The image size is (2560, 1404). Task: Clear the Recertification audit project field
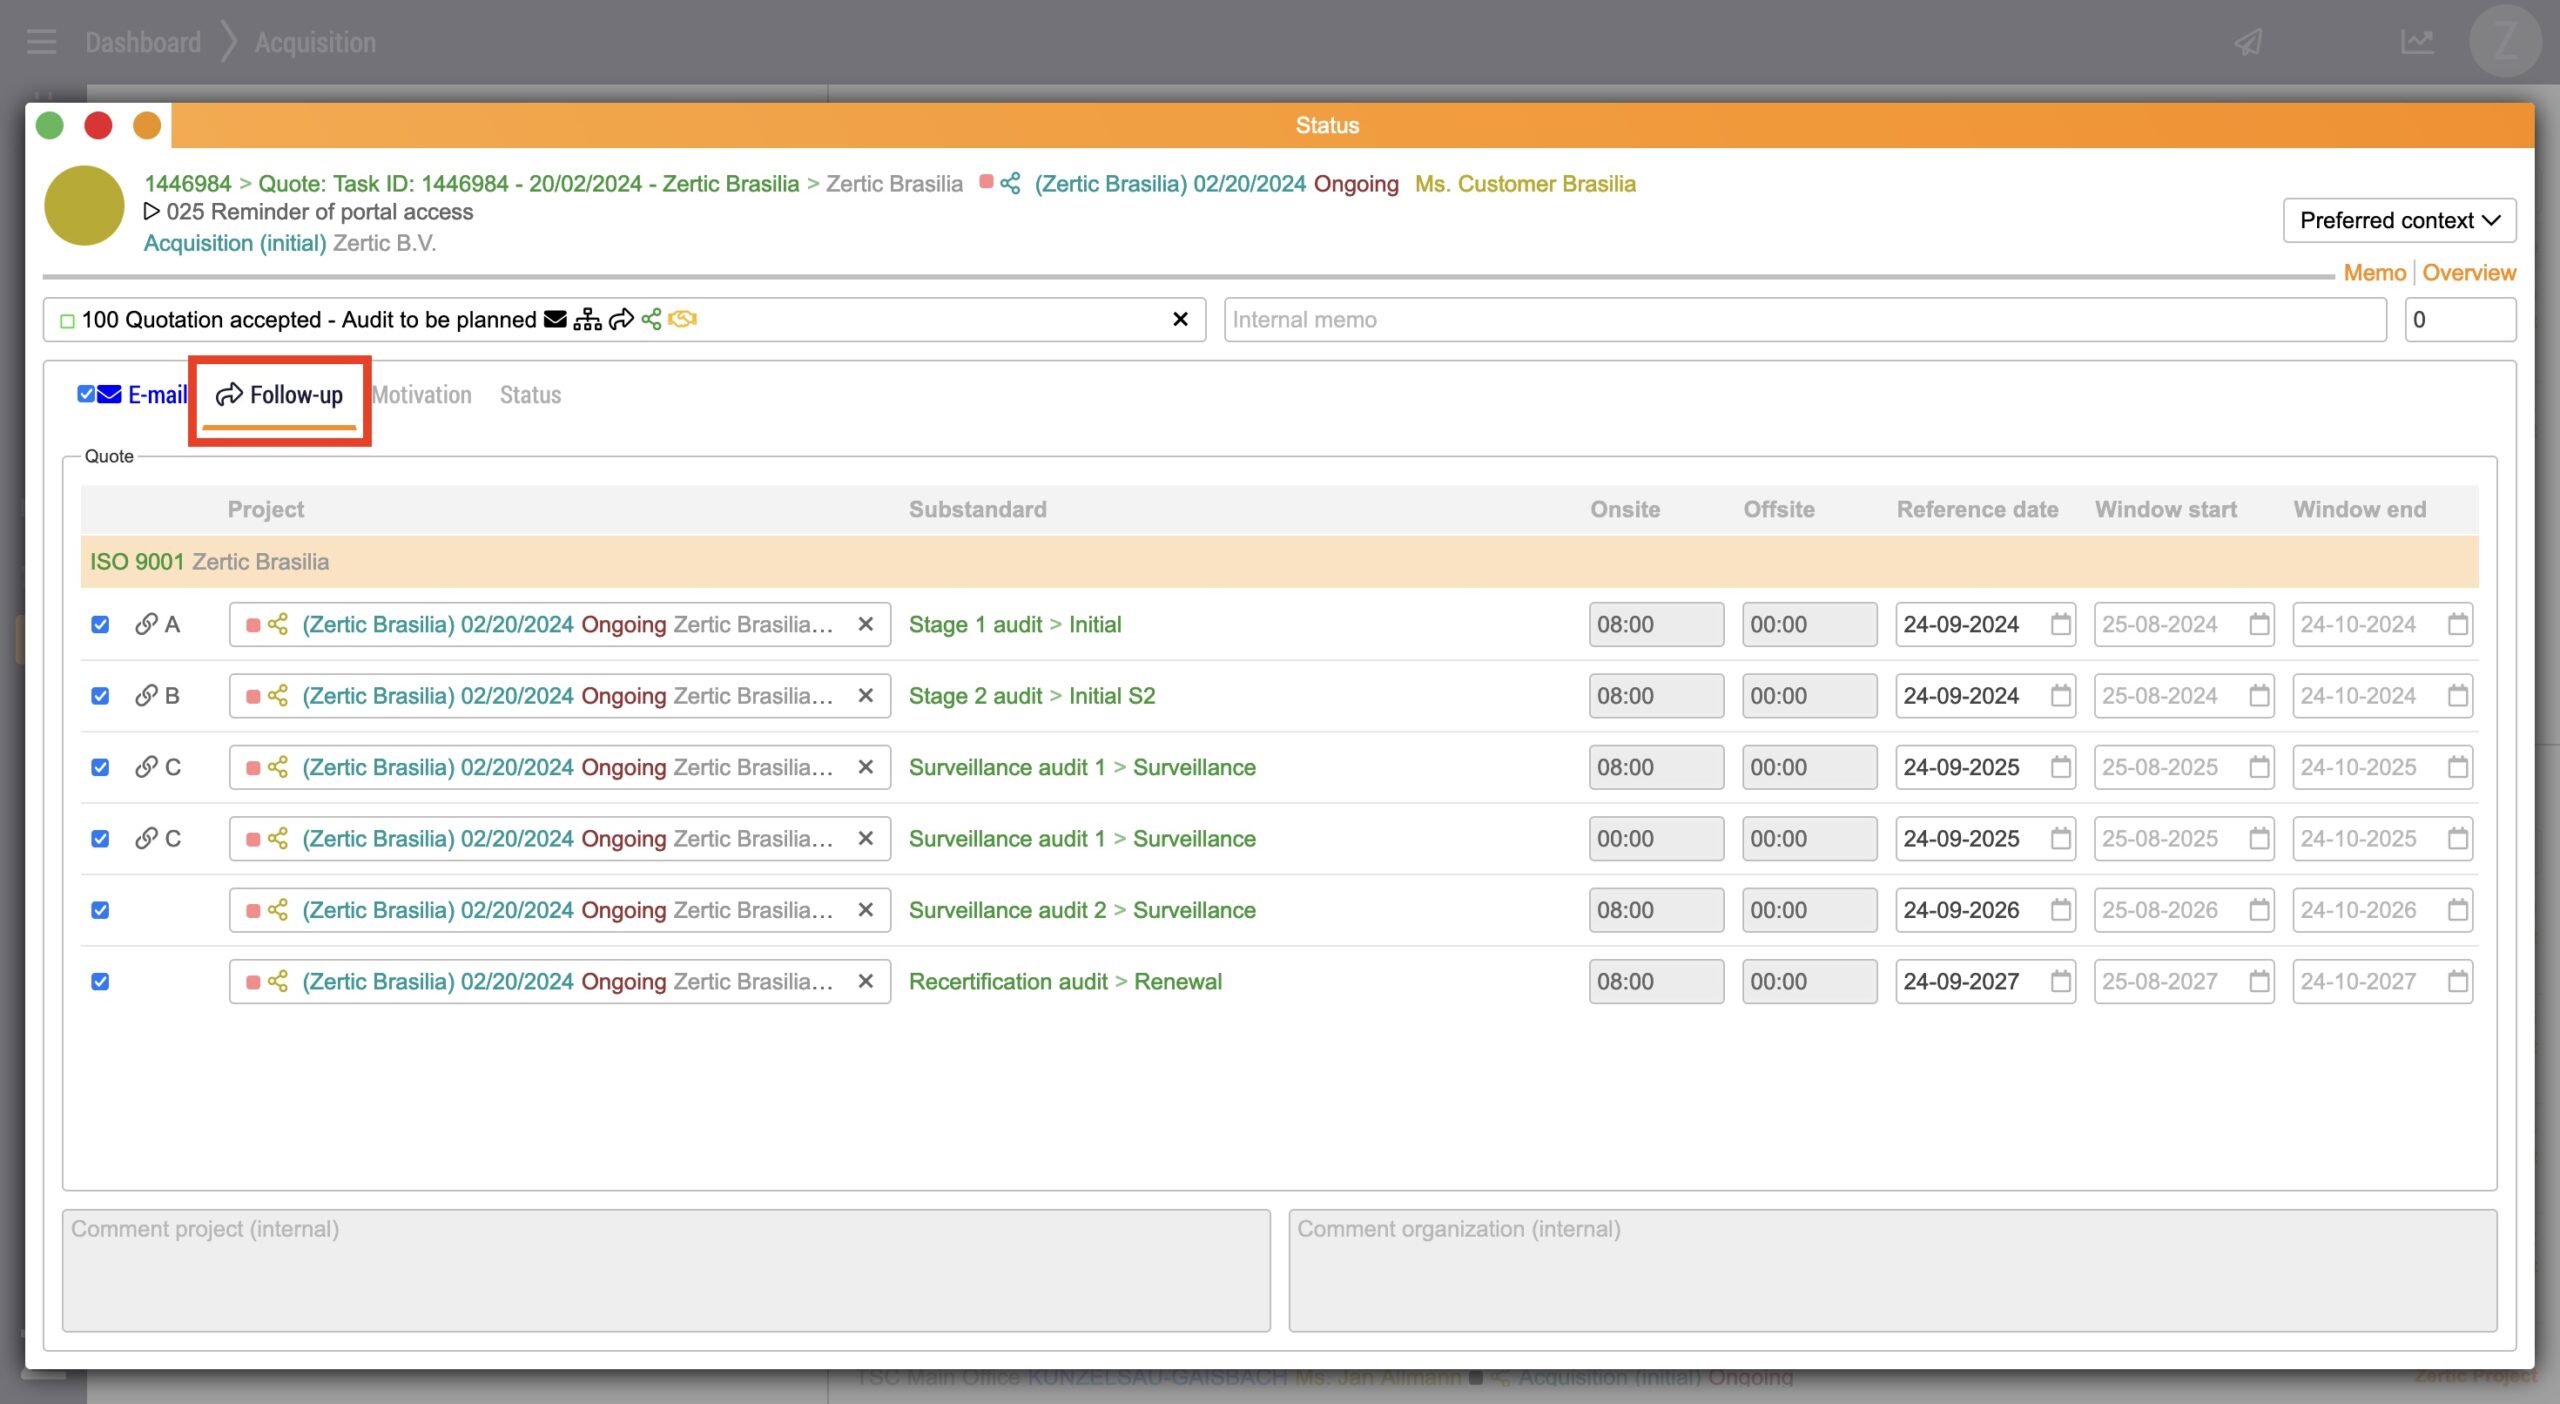(866, 981)
